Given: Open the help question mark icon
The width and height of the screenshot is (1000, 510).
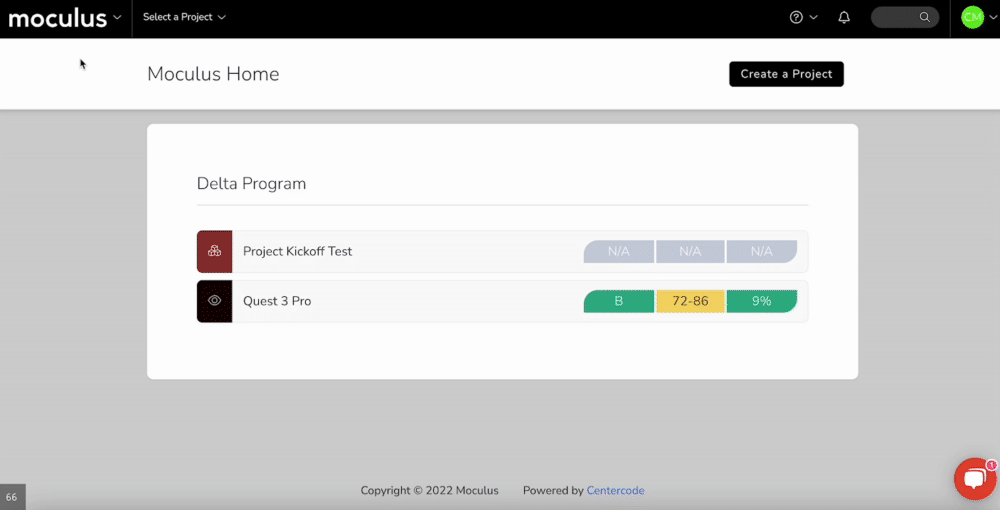Looking at the screenshot, I should [x=796, y=17].
